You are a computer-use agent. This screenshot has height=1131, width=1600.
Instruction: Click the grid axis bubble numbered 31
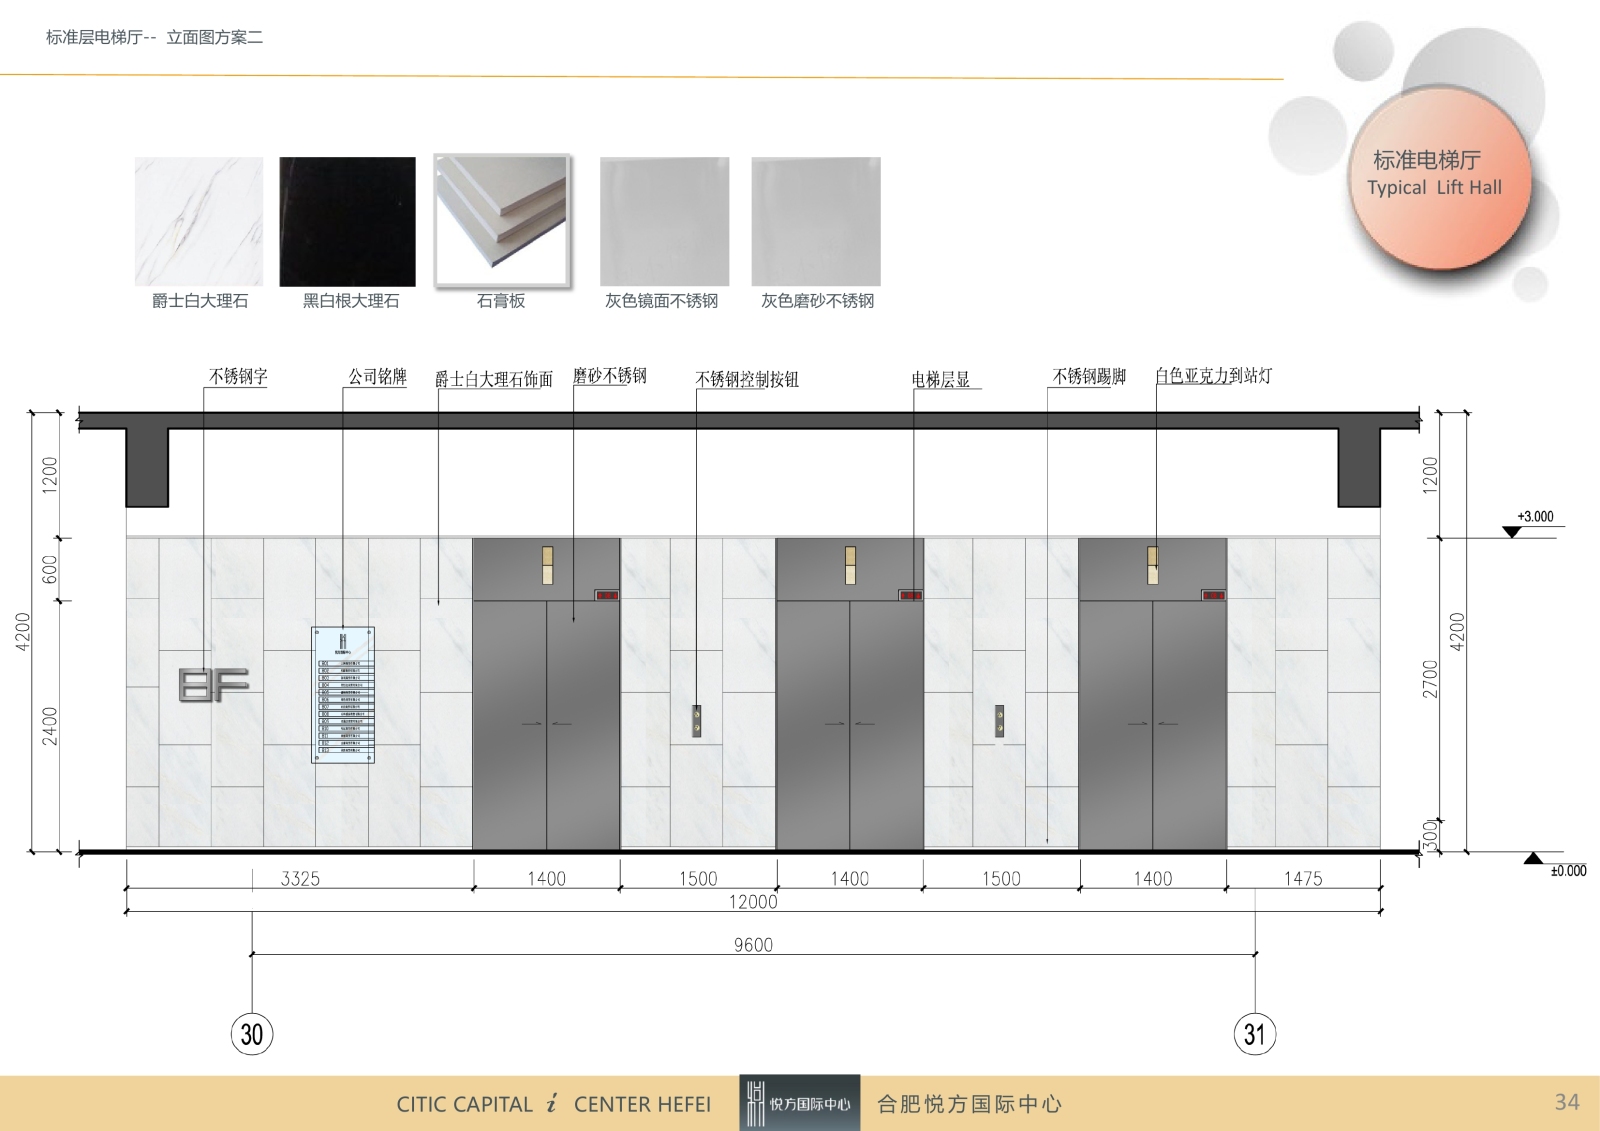1255,1034
